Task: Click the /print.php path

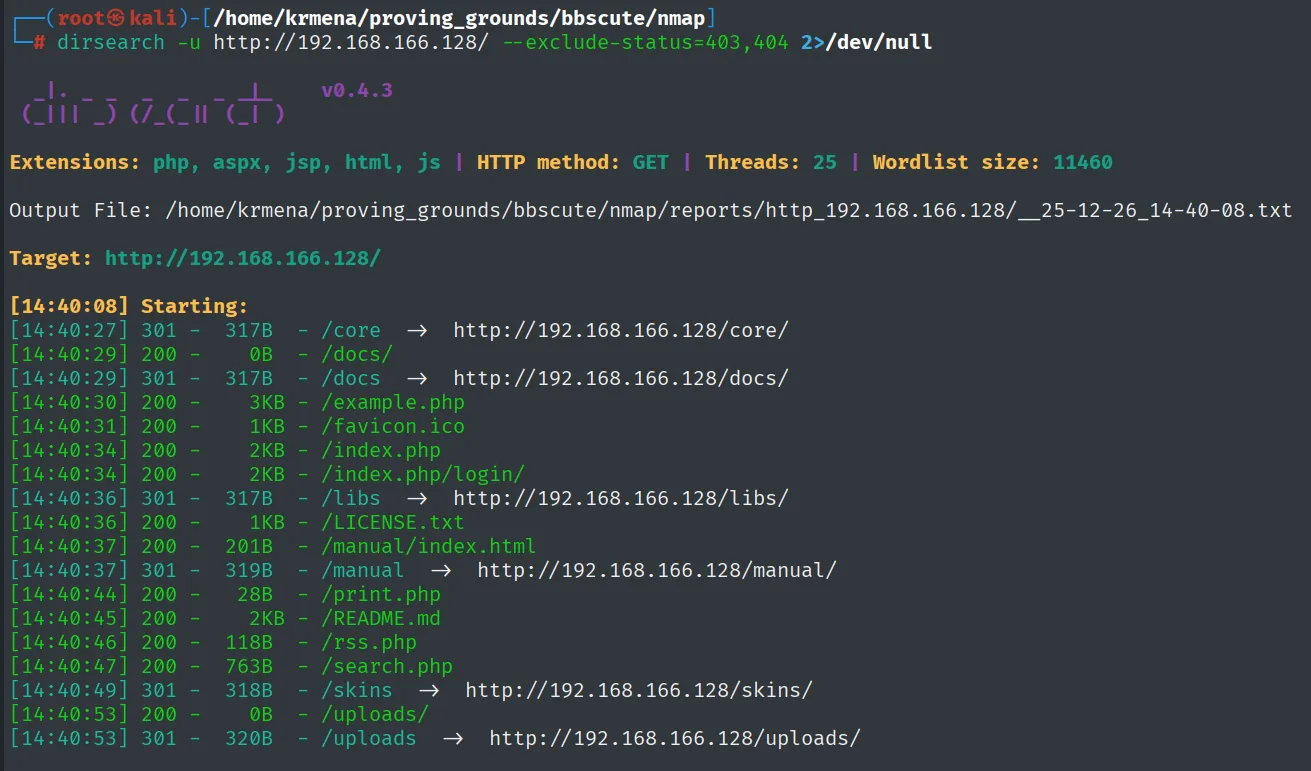Action: [381, 594]
